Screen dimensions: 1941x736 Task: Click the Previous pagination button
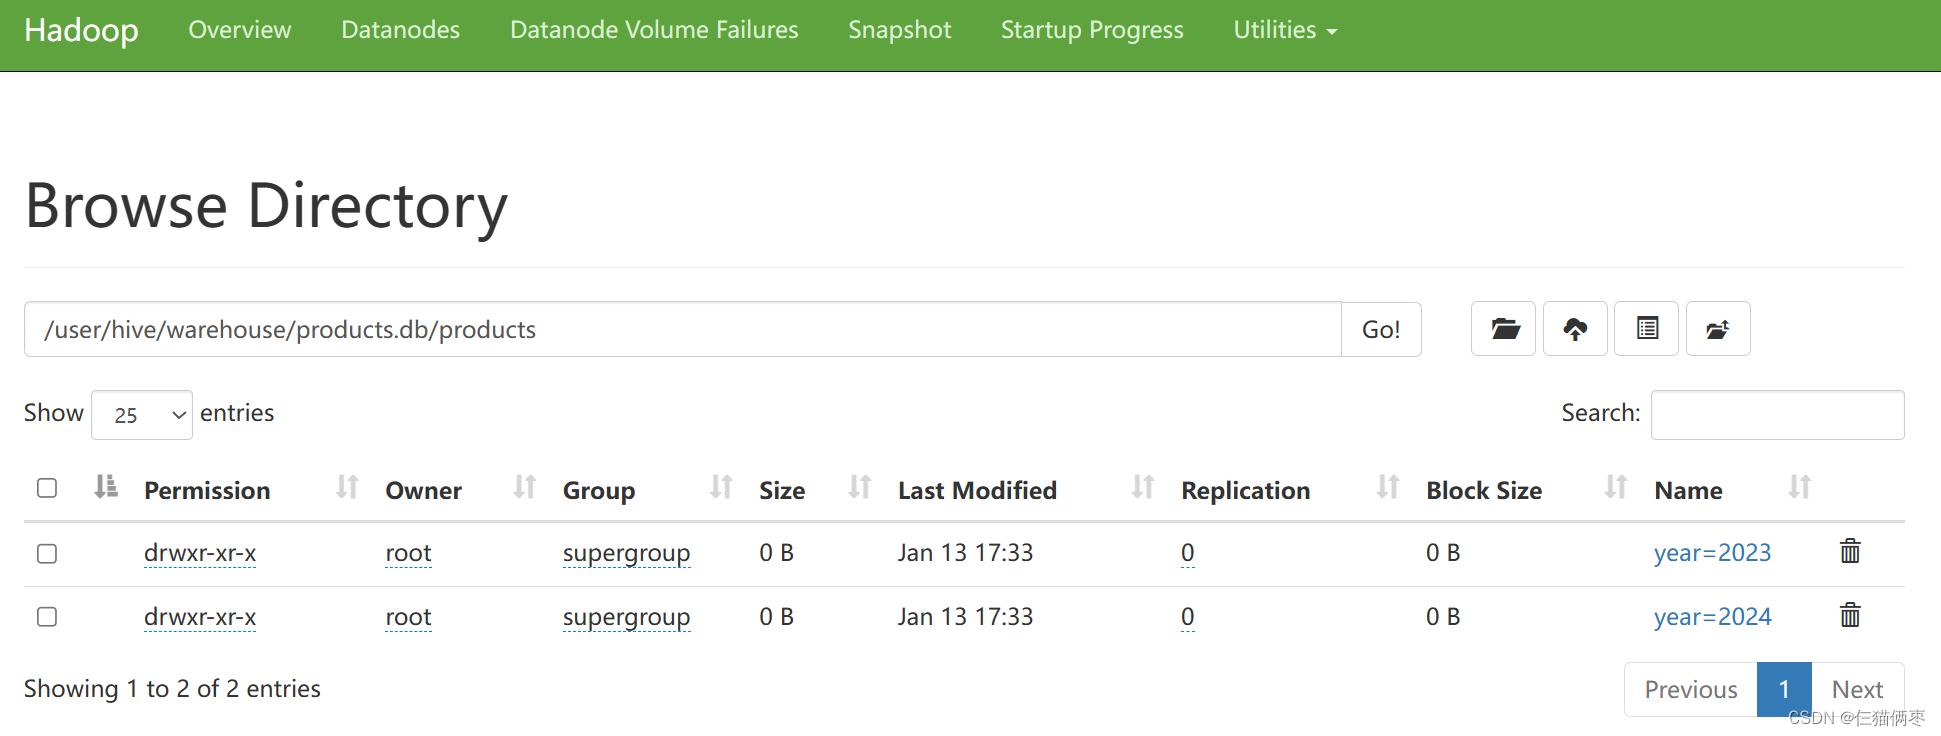coord(1691,689)
